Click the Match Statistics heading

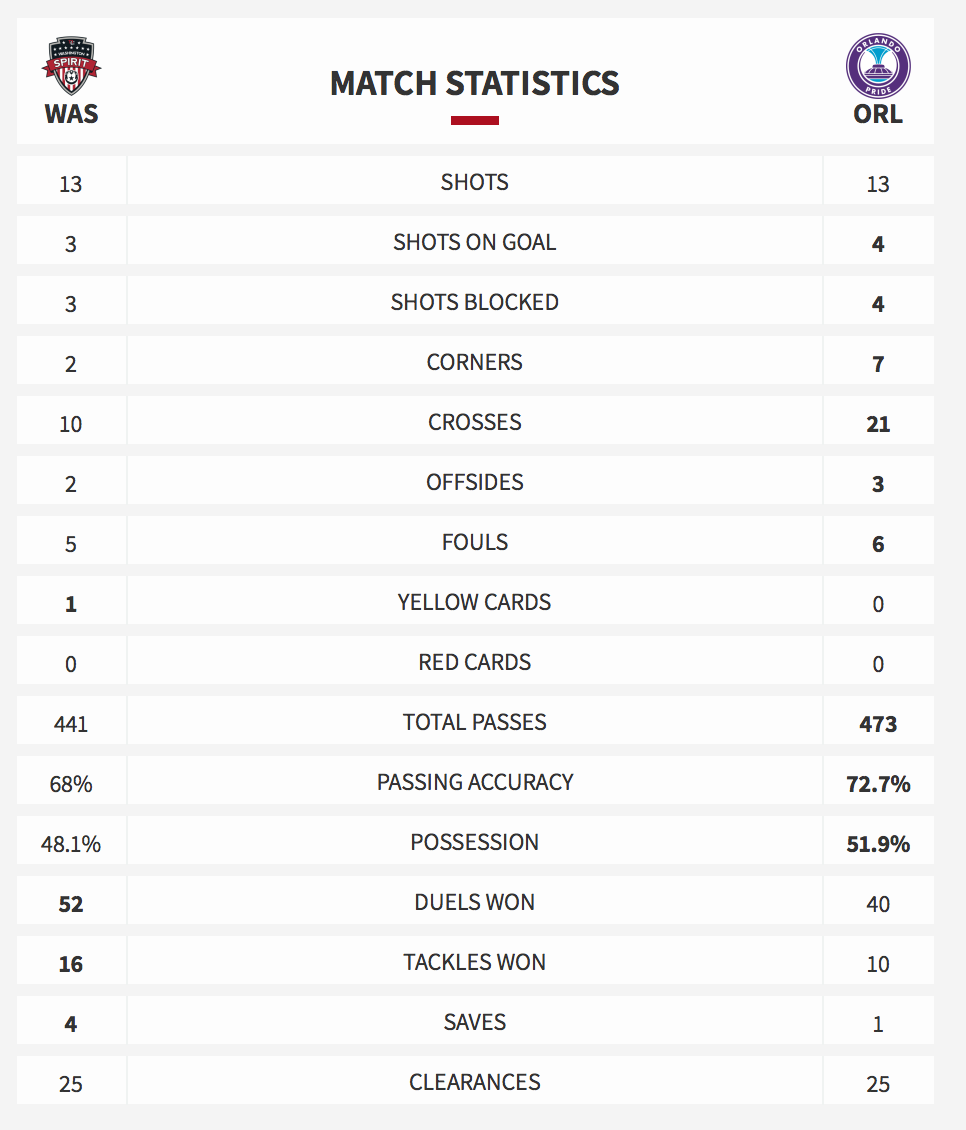click(474, 84)
